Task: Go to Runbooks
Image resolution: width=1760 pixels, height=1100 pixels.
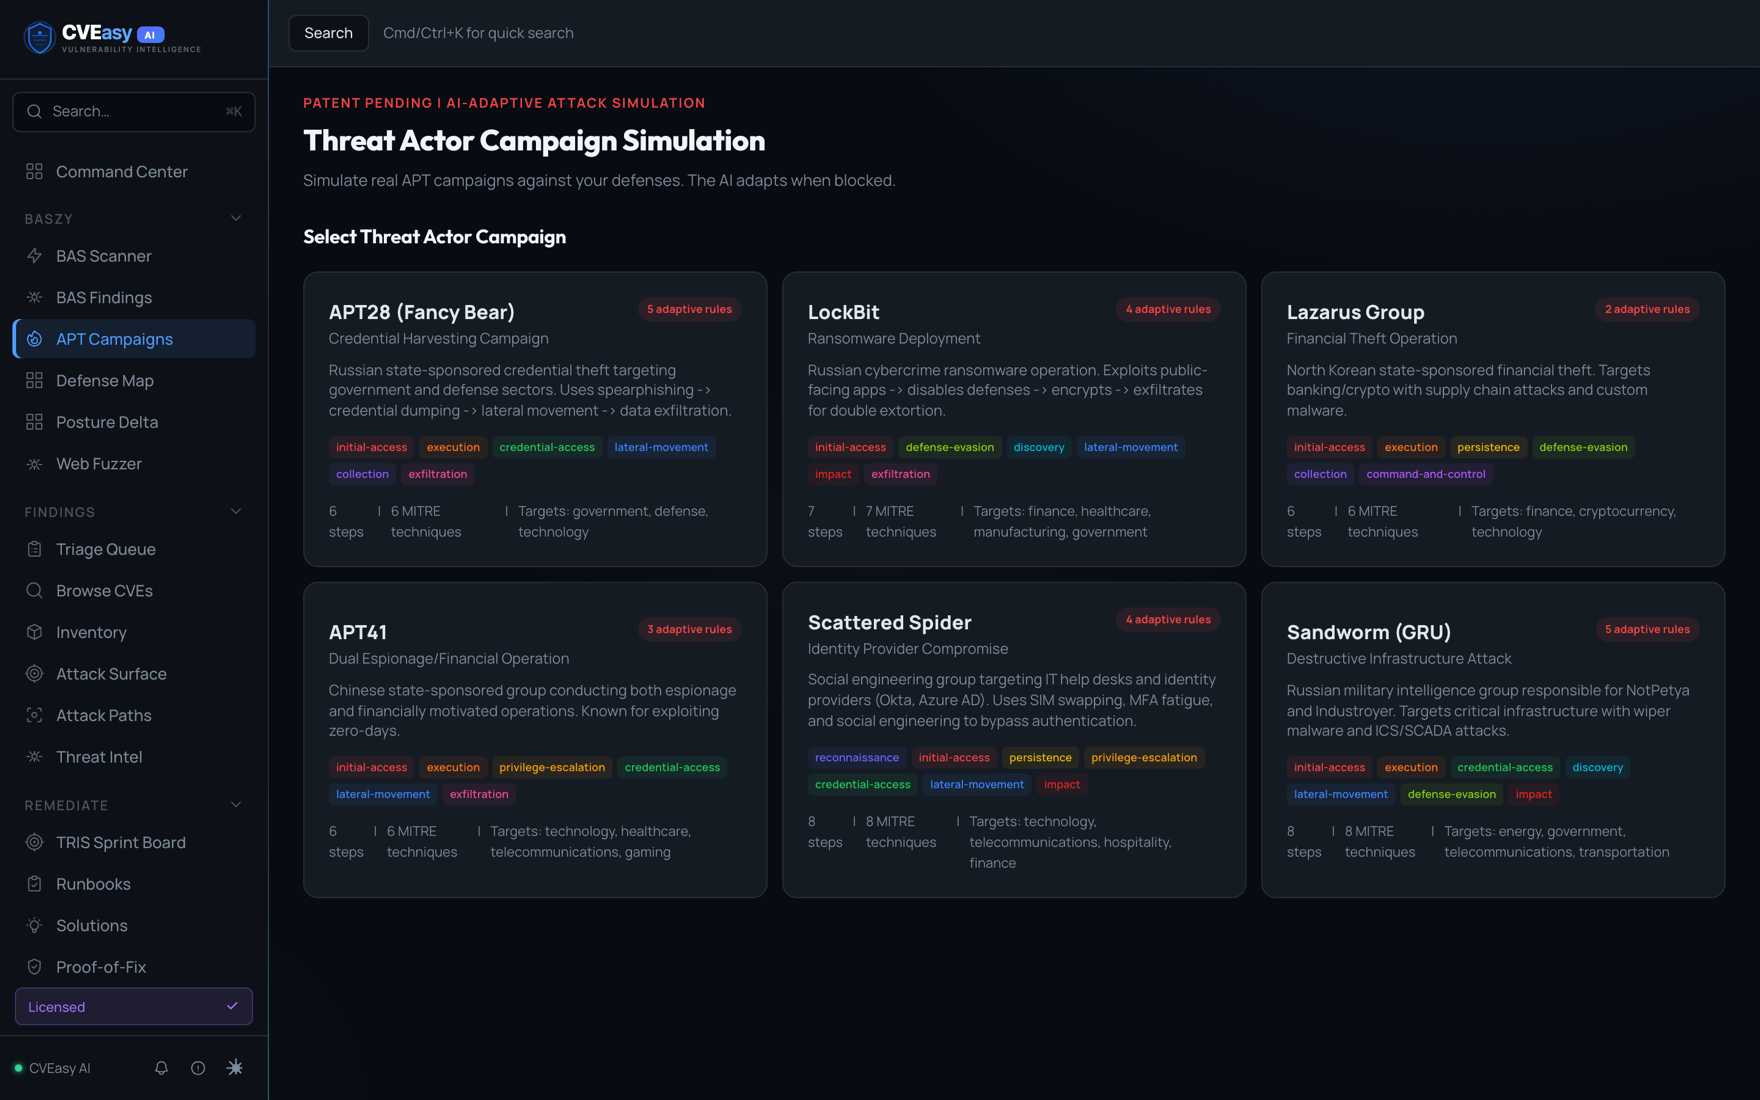Action: point(134,884)
